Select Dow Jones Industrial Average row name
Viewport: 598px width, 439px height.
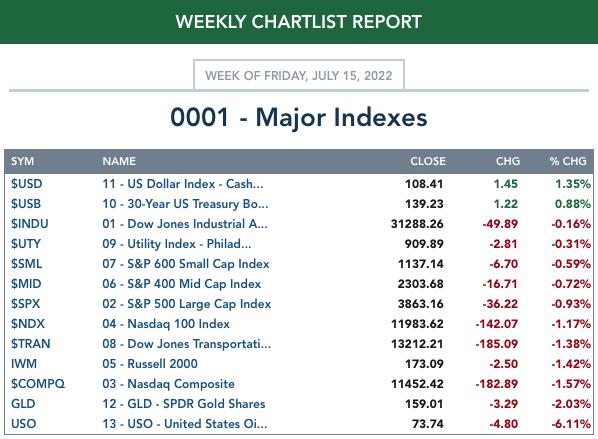click(185, 224)
